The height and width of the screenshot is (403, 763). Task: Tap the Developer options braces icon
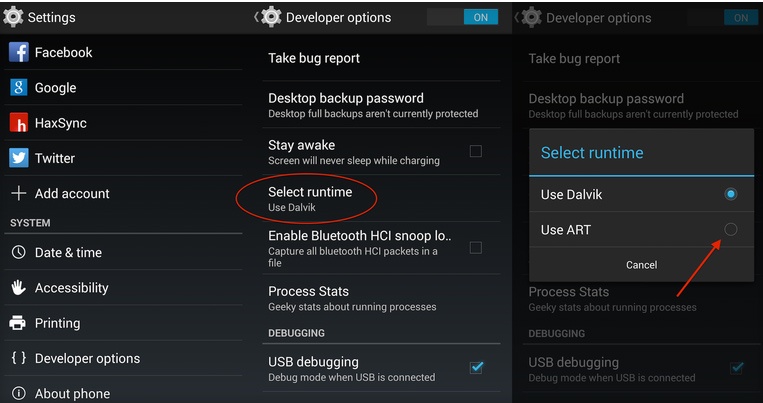point(18,358)
